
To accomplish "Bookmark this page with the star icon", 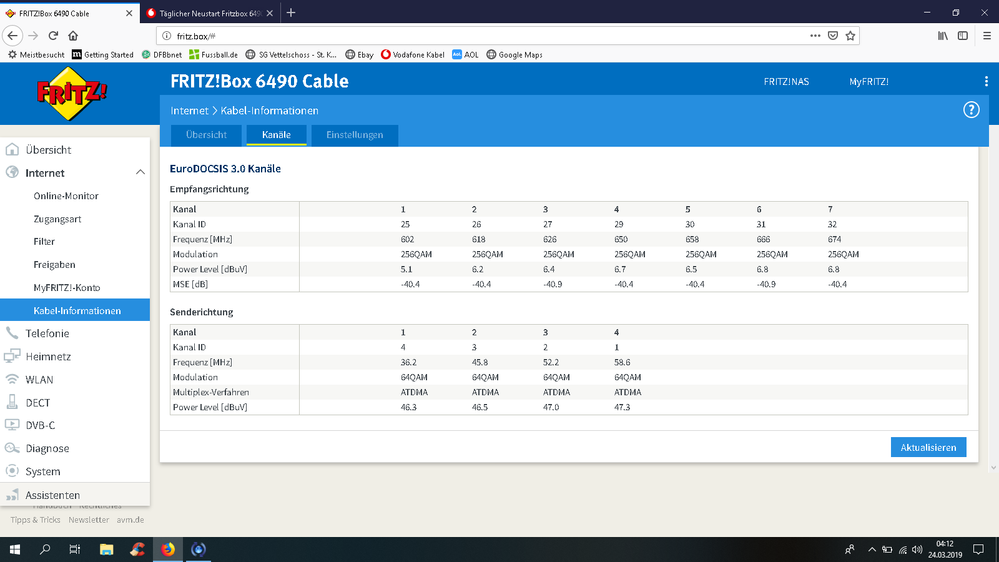I will pyautogui.click(x=850, y=36).
